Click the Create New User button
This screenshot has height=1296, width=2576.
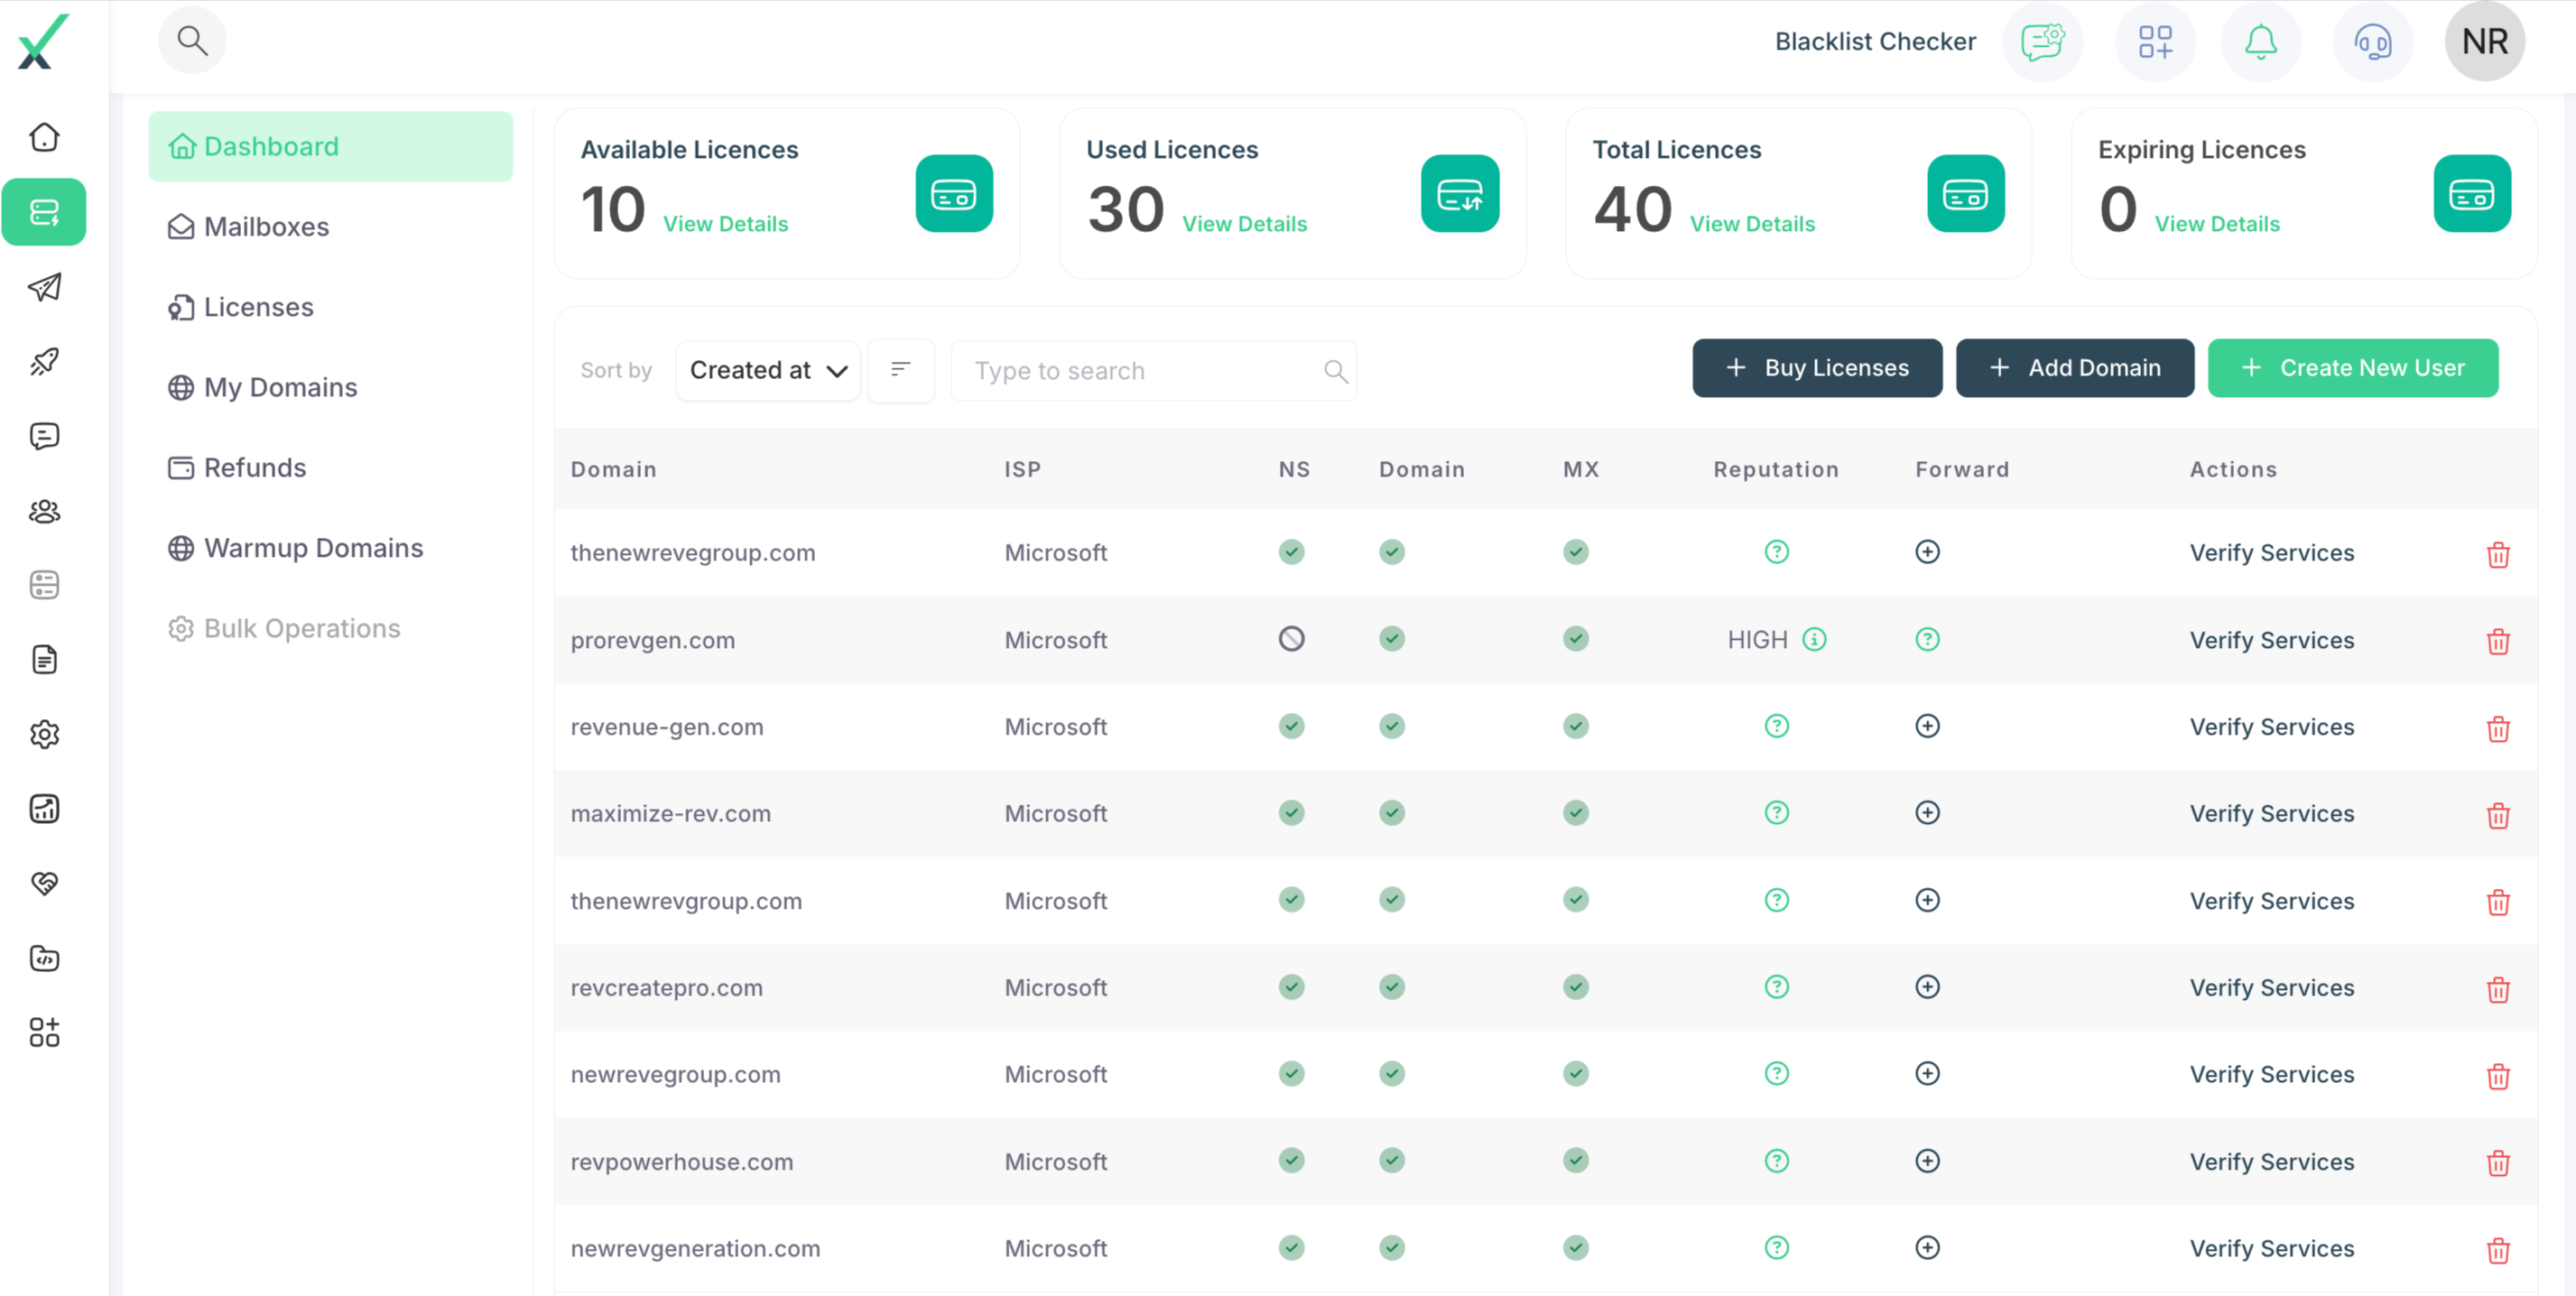[2352, 367]
